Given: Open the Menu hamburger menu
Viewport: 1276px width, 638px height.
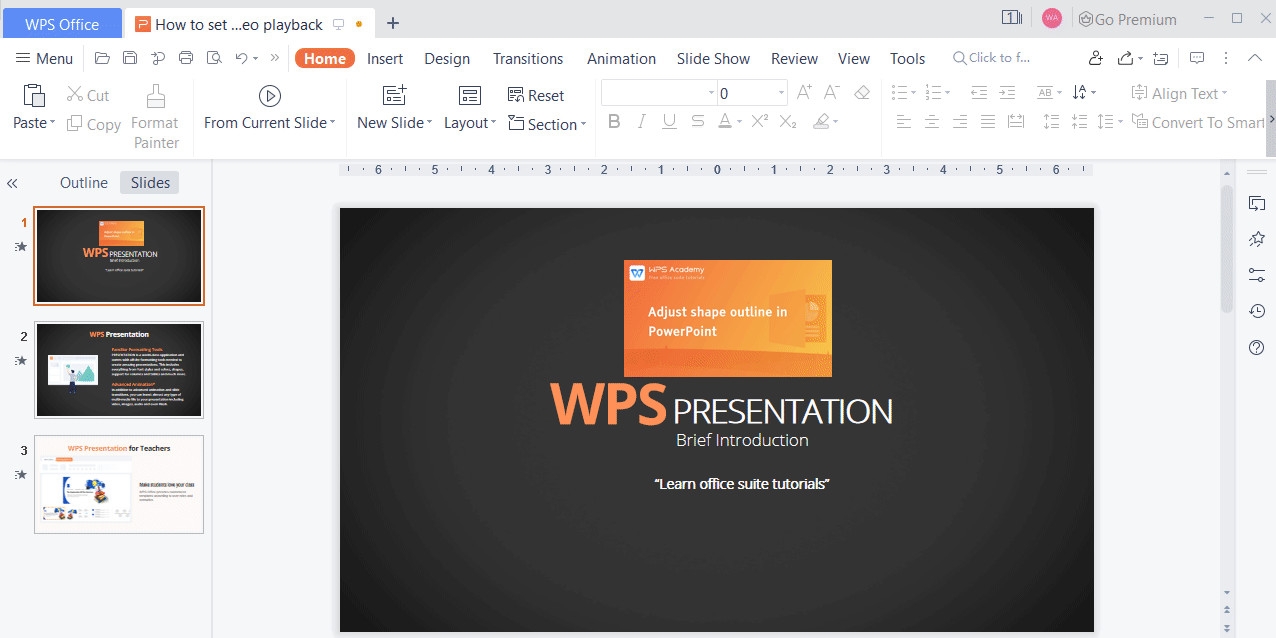Looking at the screenshot, I should coord(45,58).
